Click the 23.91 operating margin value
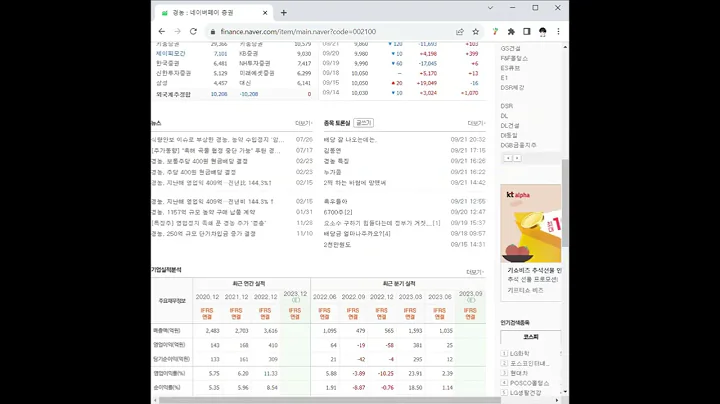720x404 pixels. [415, 374]
